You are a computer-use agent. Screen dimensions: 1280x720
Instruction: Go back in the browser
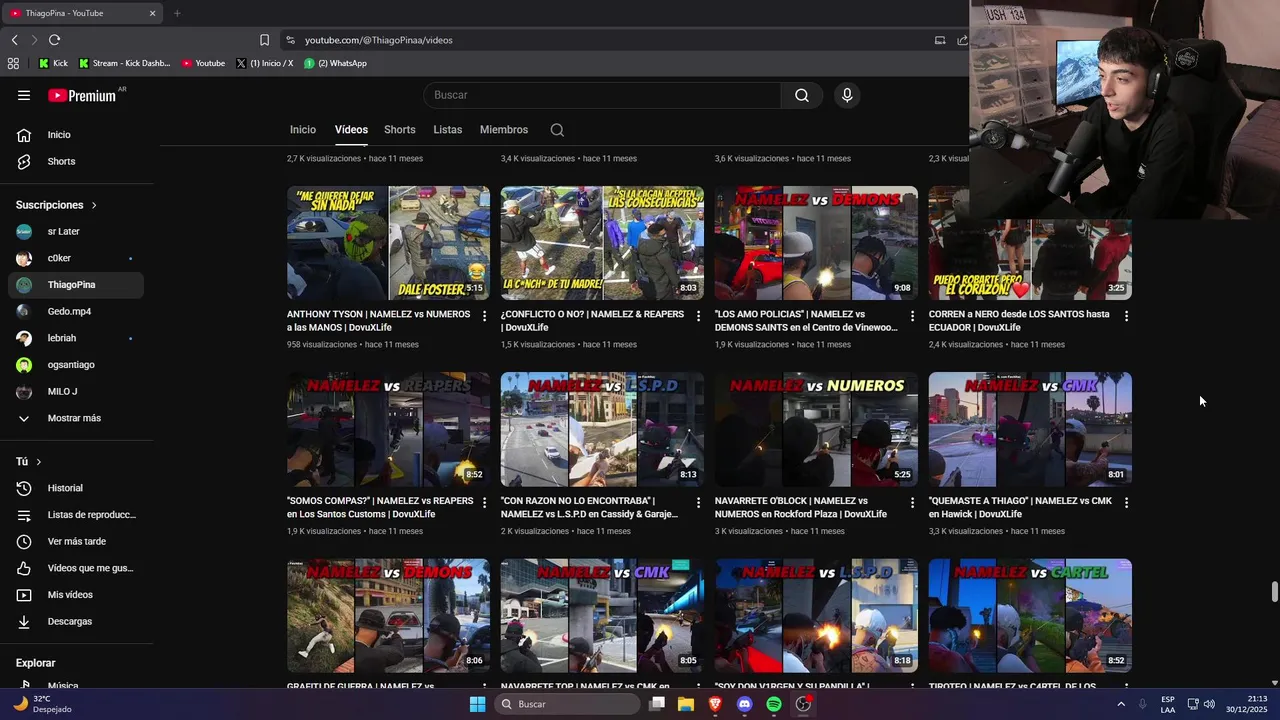[14, 40]
